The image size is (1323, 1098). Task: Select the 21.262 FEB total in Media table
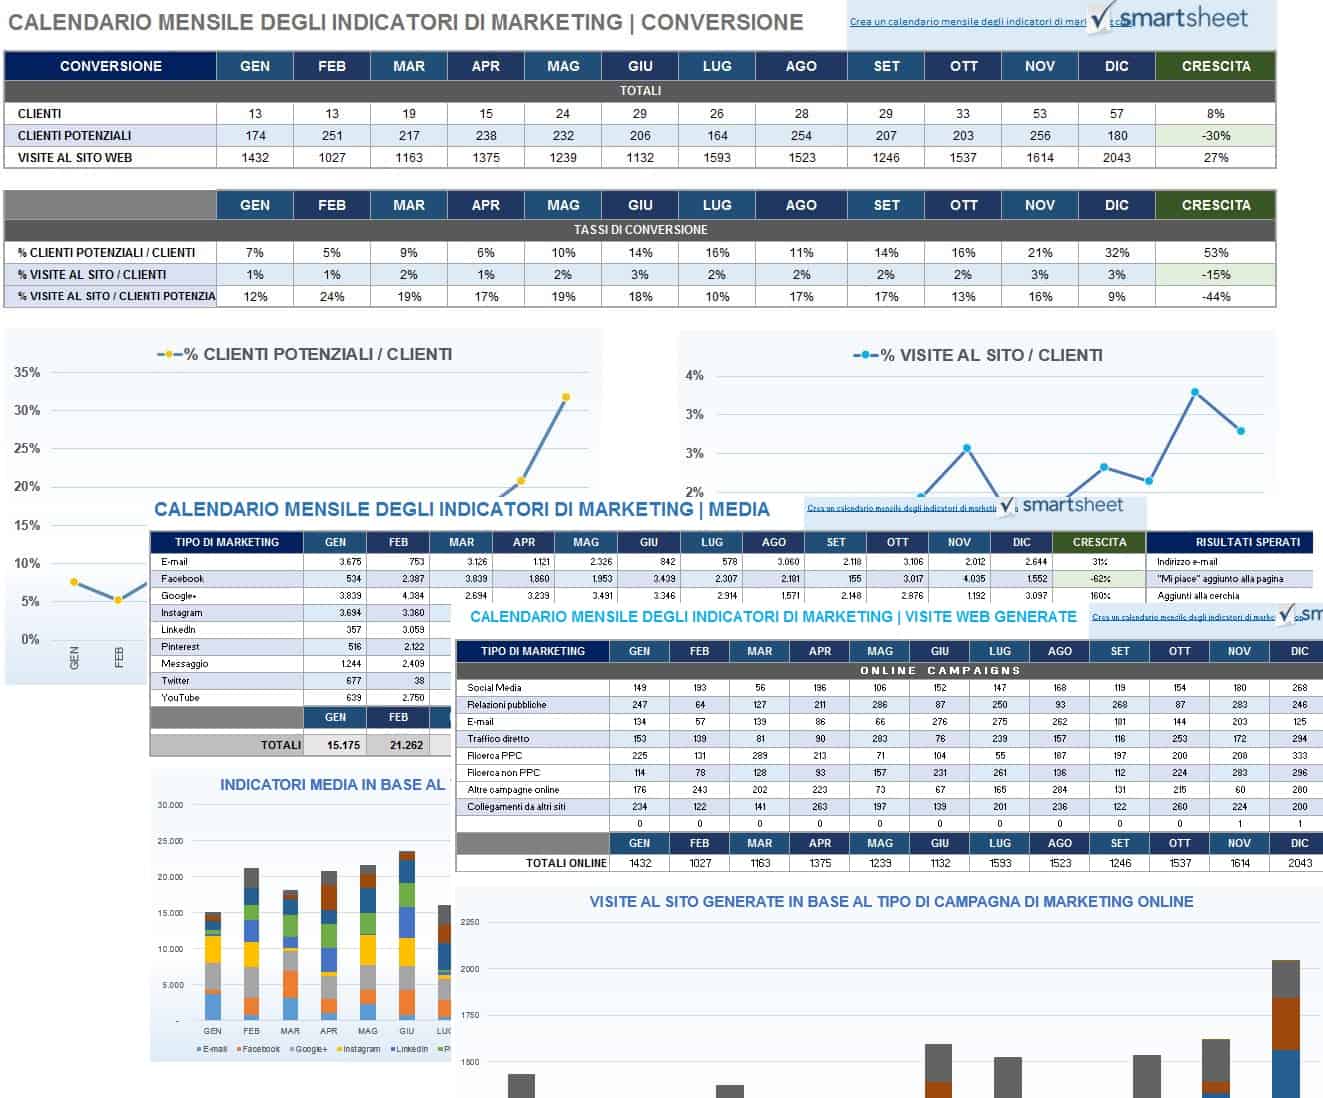click(x=398, y=745)
